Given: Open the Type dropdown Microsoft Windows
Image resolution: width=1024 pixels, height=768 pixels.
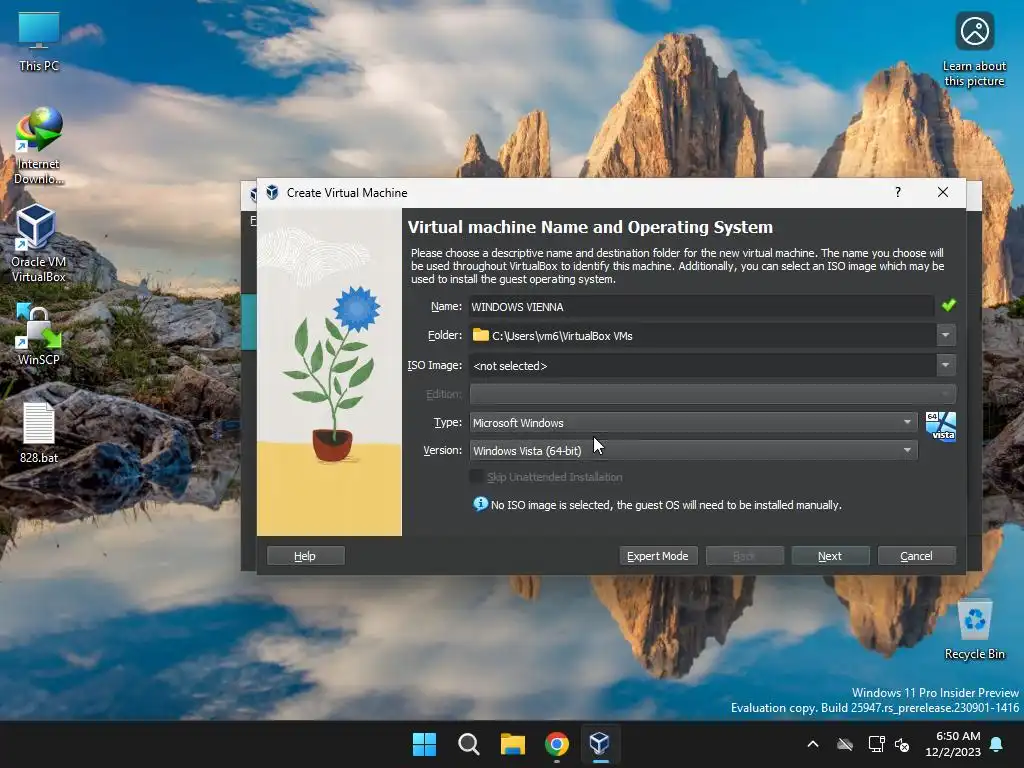Looking at the screenshot, I should pyautogui.click(x=694, y=423).
